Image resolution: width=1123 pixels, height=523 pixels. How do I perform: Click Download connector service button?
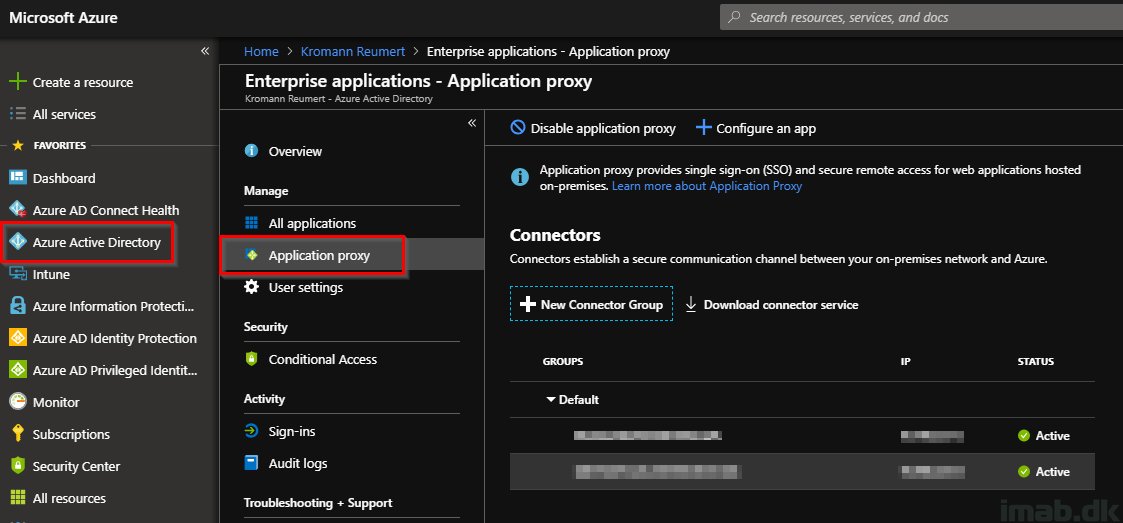pos(772,304)
